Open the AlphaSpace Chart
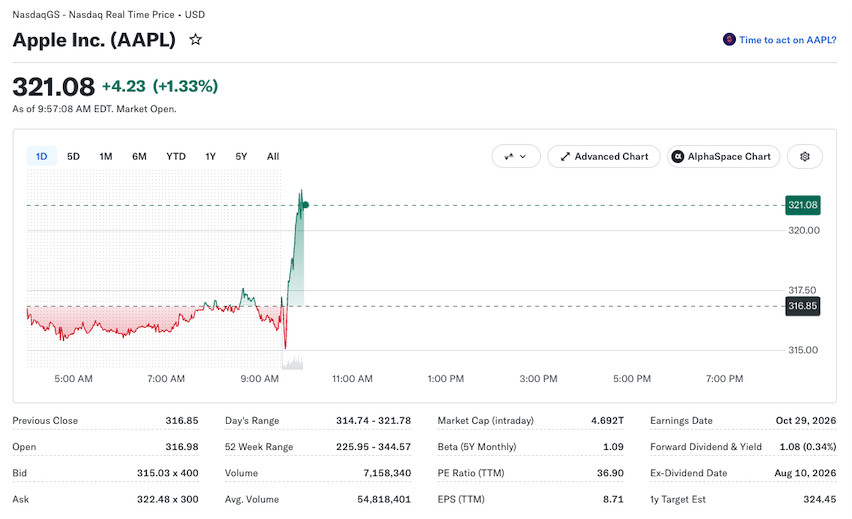This screenshot has height=519, width=852. coord(723,157)
